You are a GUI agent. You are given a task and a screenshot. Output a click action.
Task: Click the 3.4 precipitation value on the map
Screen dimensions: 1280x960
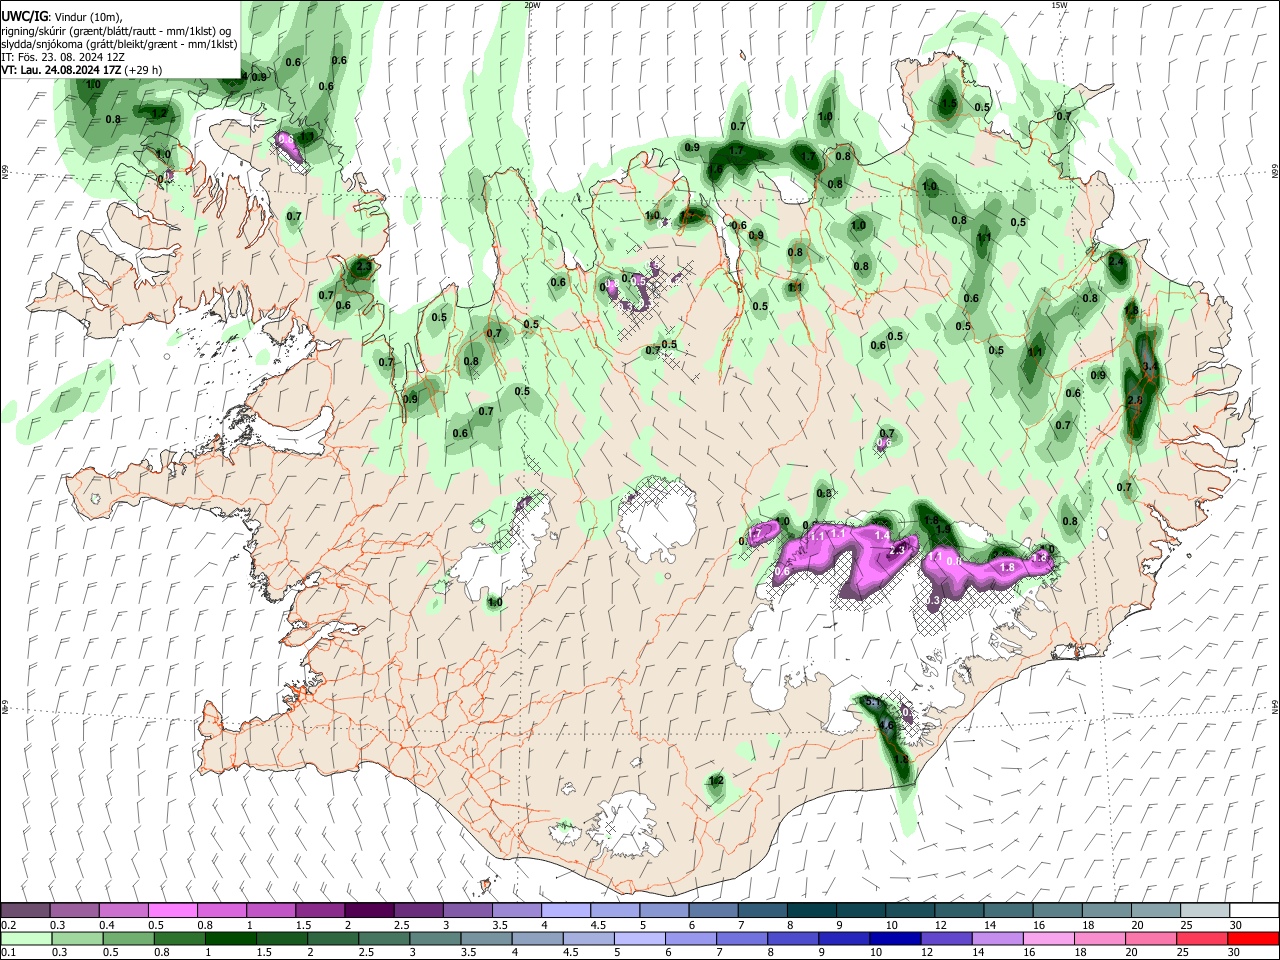pos(1150,367)
